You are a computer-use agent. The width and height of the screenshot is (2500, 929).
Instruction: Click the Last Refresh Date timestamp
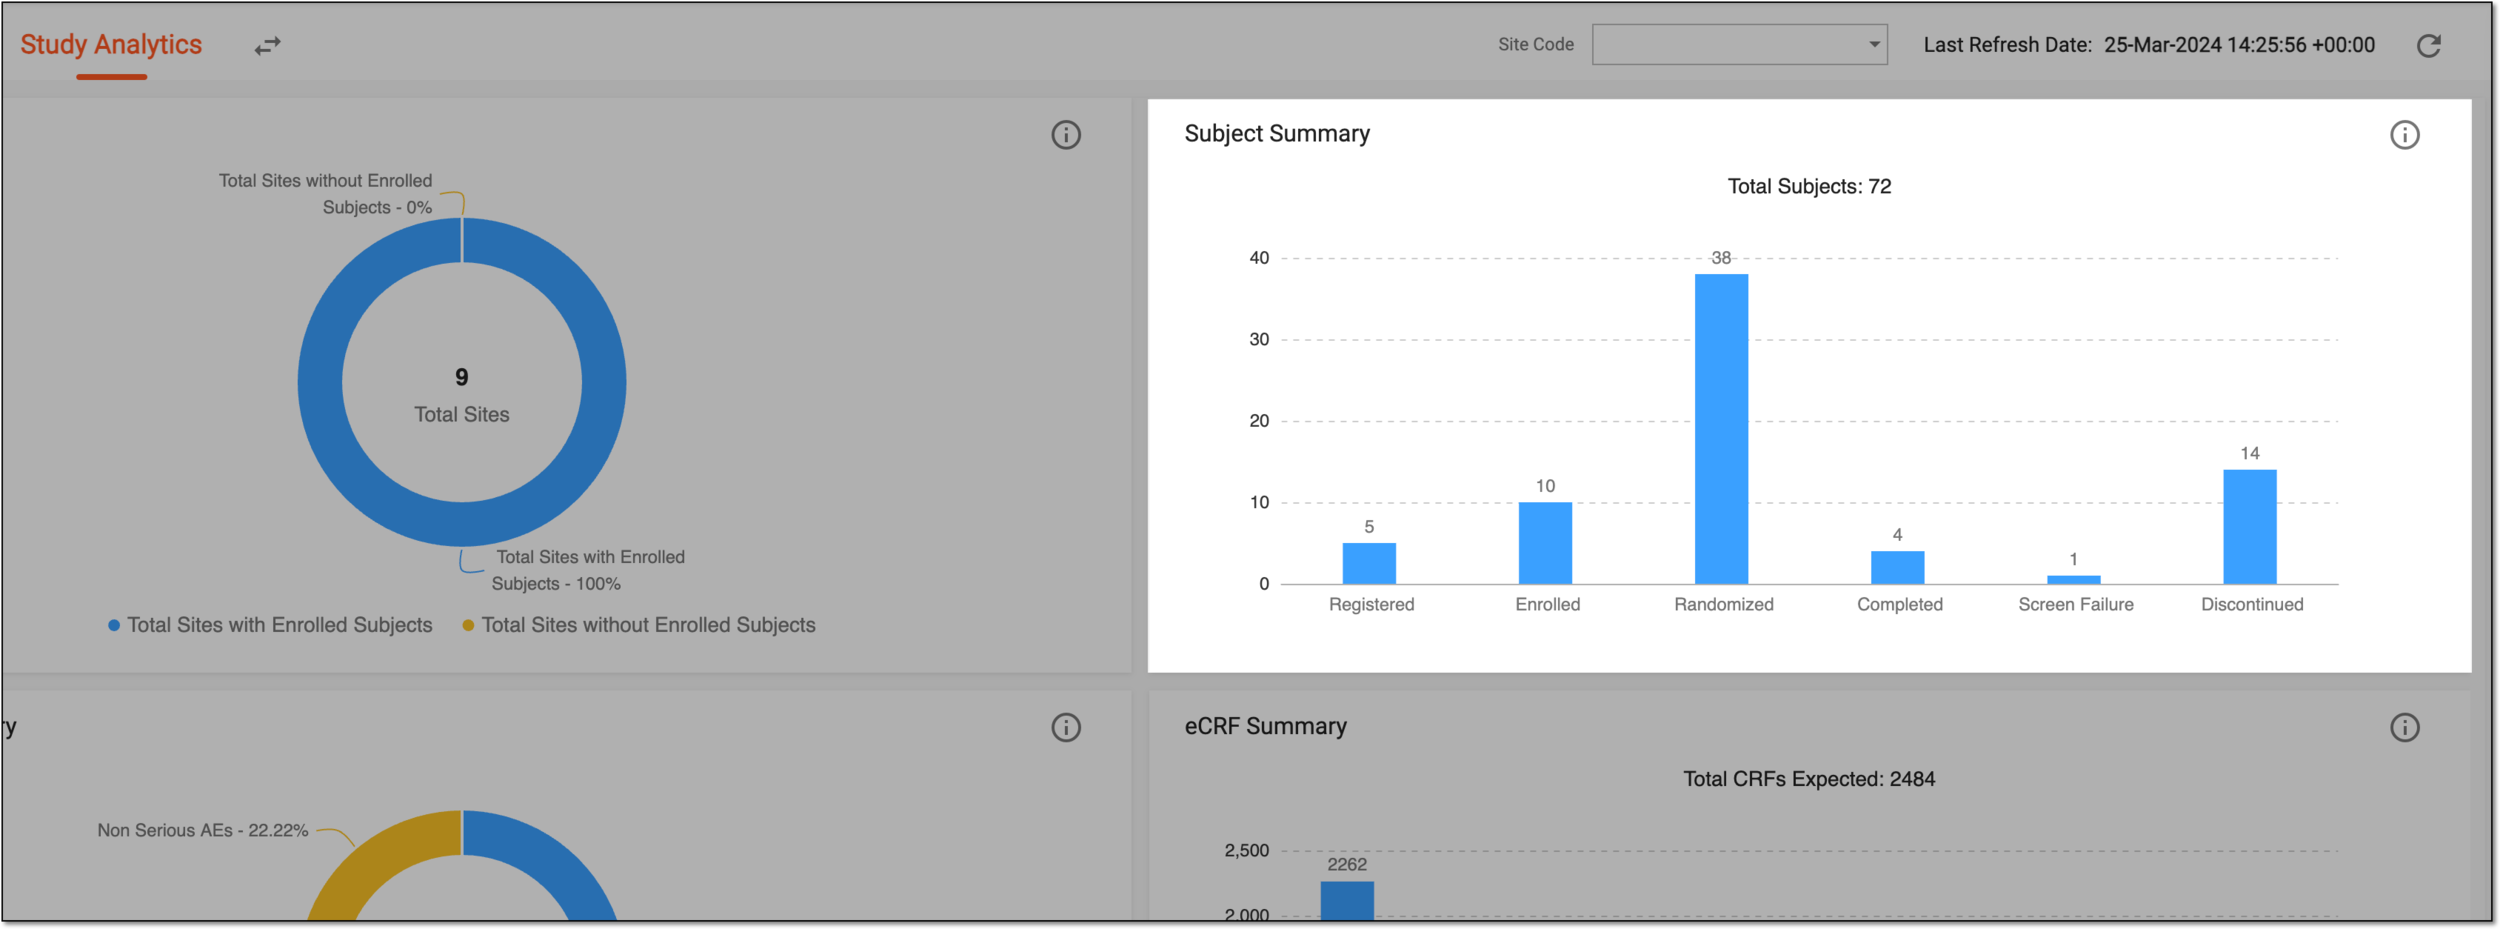(2239, 45)
